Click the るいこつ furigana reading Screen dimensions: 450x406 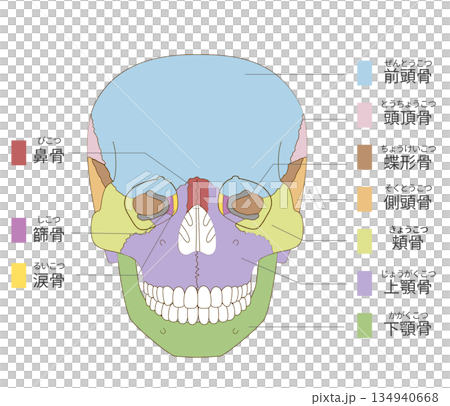tap(49, 266)
